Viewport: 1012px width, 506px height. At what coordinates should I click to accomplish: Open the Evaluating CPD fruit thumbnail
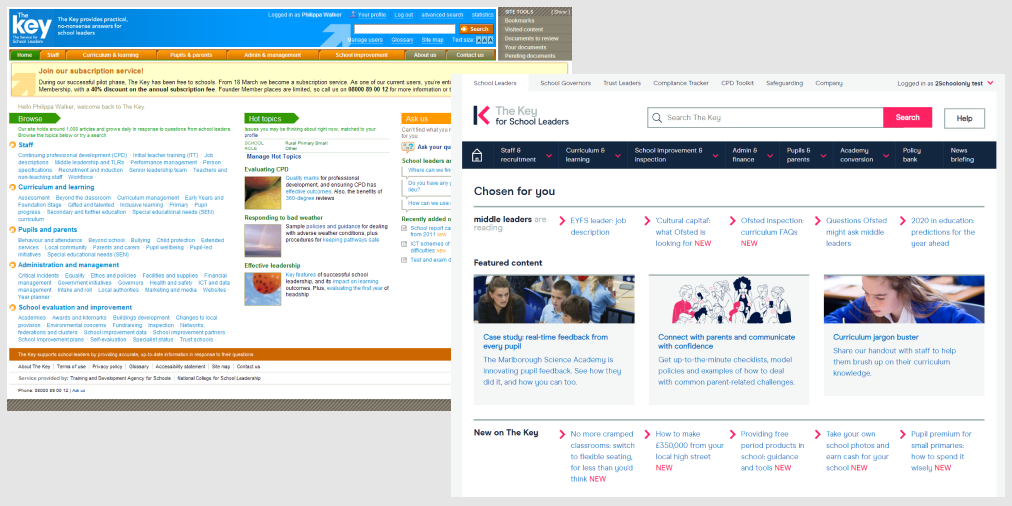pyautogui.click(x=262, y=192)
